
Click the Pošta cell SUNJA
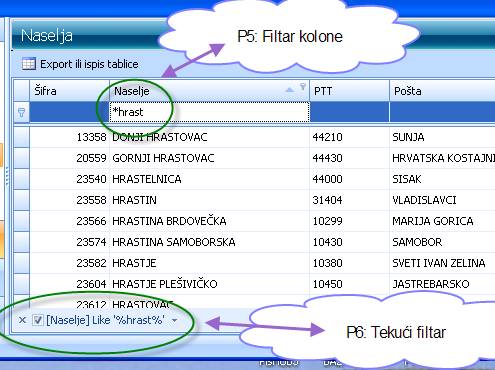point(442,137)
